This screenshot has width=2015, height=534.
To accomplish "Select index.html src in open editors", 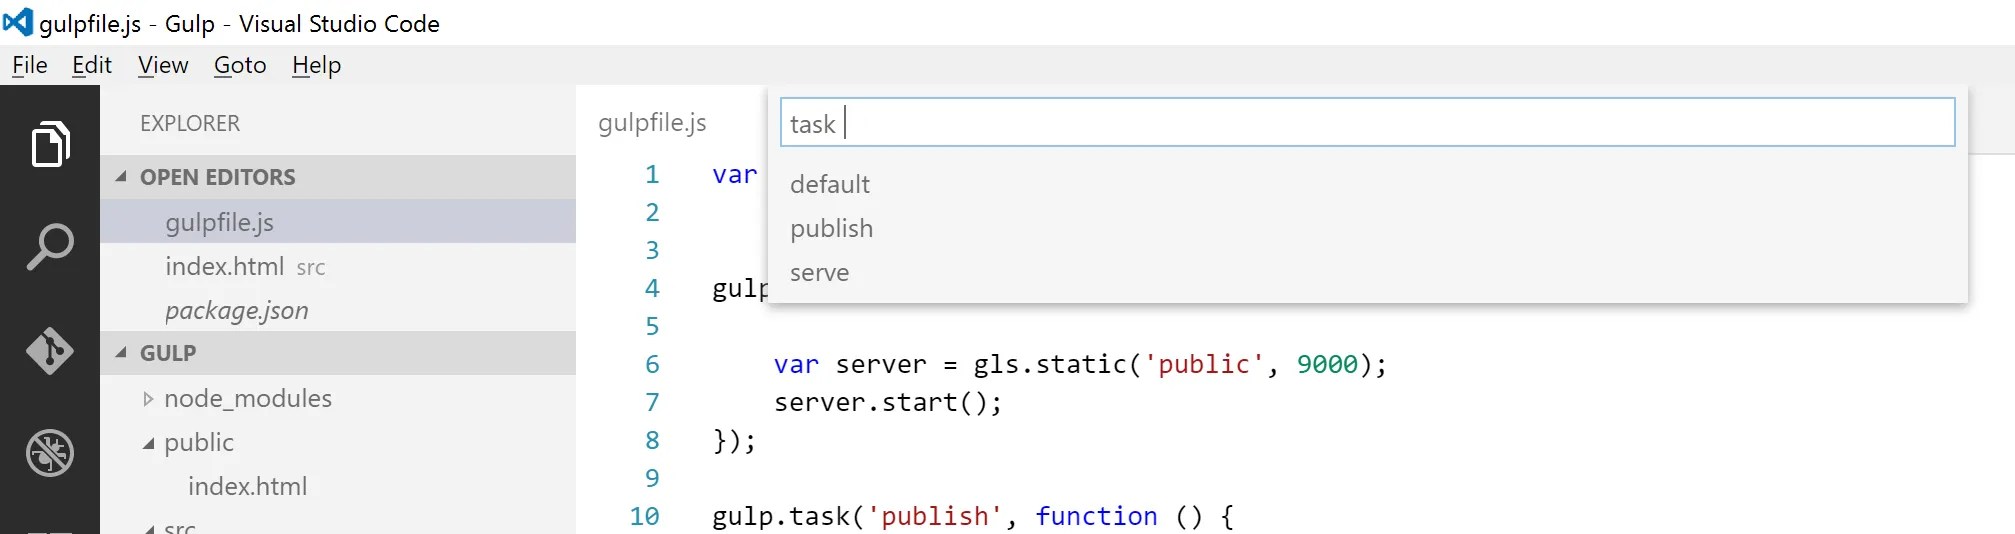I will coord(338,266).
